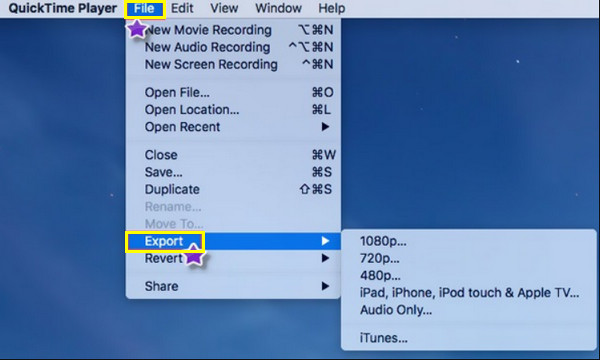Select Open Location… menu item
This screenshot has width=600, height=360.
pos(233,109)
